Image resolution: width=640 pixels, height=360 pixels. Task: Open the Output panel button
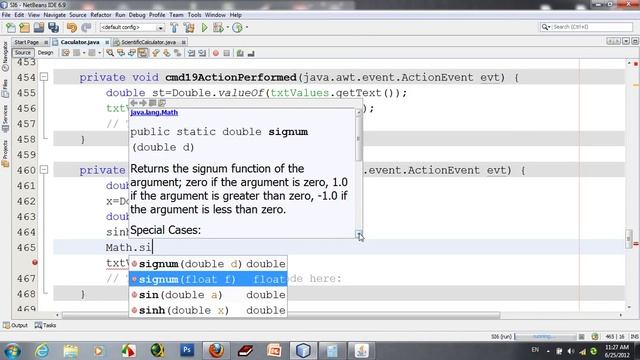point(15,325)
